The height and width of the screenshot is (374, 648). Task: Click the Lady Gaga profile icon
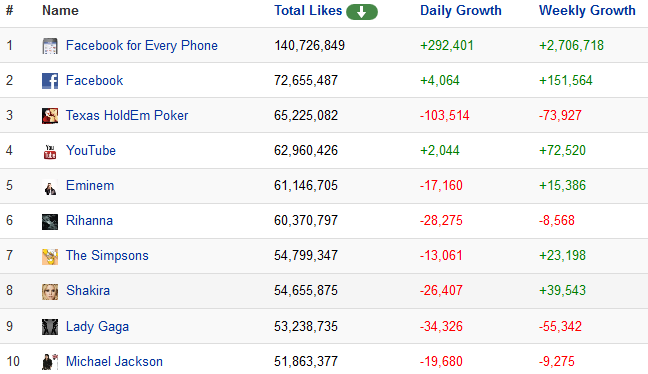[50, 327]
